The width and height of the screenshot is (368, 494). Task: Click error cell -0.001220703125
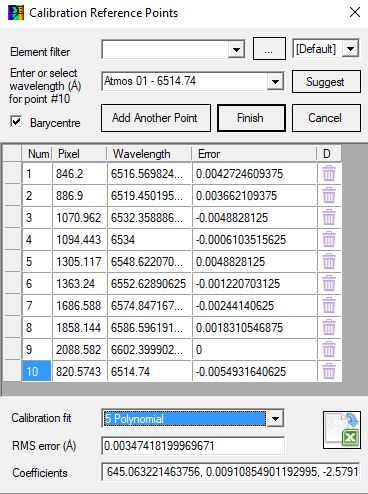click(254, 284)
